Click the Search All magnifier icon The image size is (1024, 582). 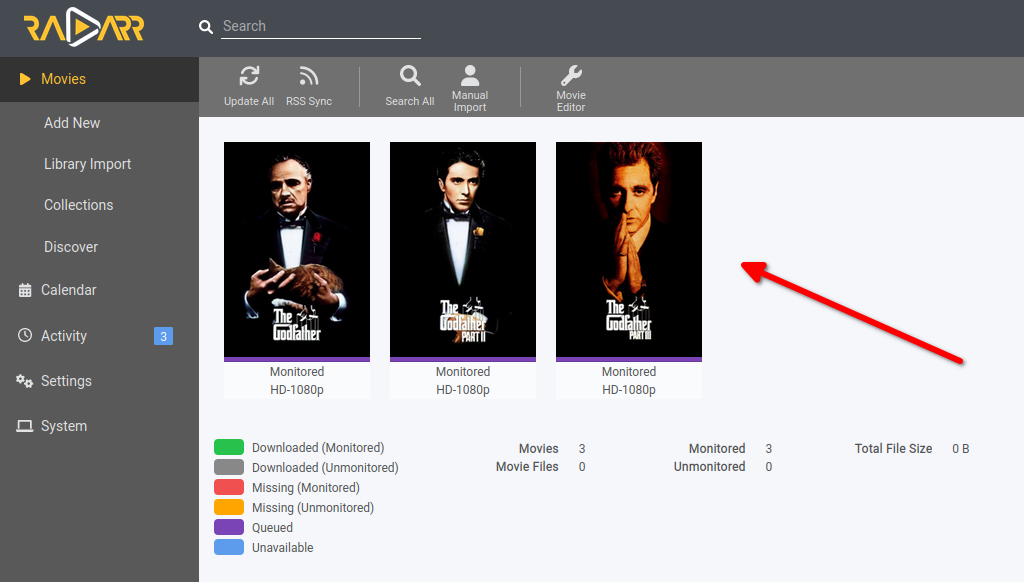[x=410, y=76]
